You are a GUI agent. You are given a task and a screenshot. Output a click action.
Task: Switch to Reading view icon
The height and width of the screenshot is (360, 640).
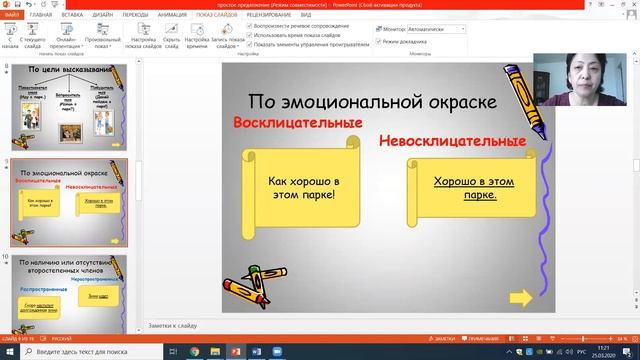[539, 339]
